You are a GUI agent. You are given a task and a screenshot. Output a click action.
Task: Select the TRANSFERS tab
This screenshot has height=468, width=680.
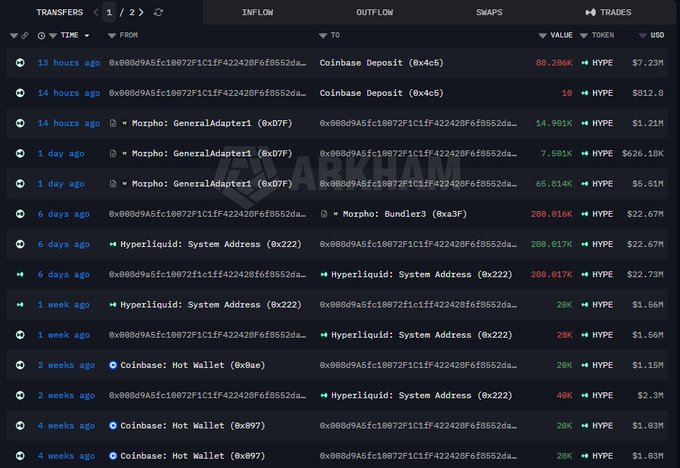[59, 13]
